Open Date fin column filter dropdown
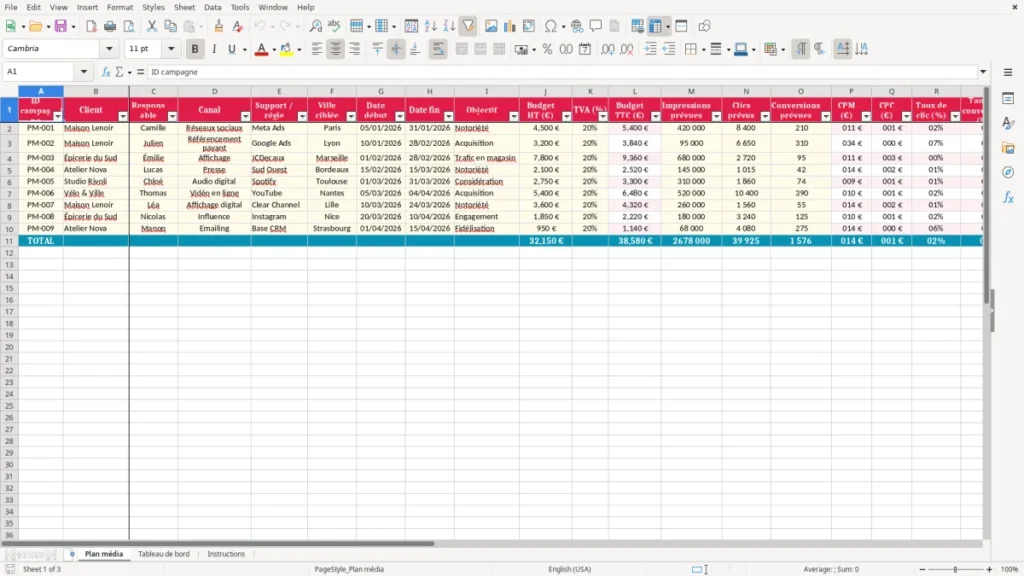The image size is (1024, 576). [449, 116]
